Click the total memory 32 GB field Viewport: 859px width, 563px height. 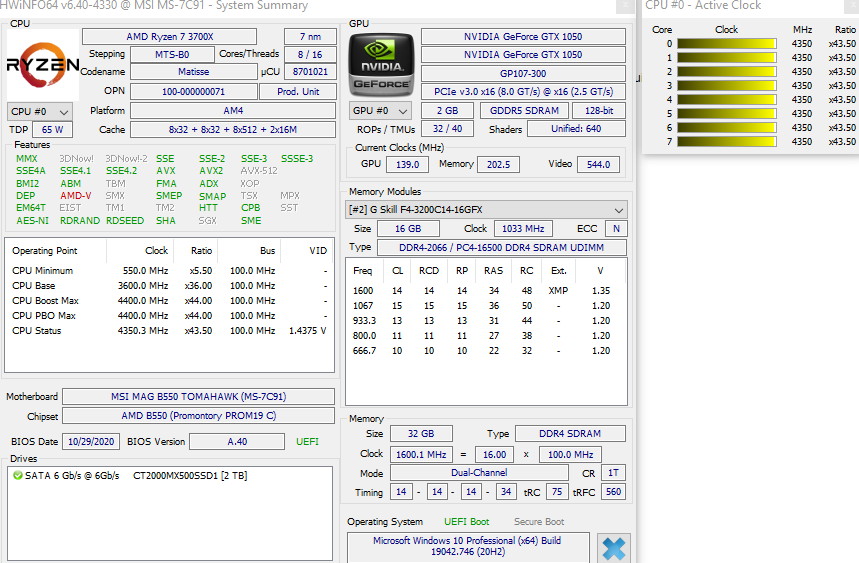point(421,434)
